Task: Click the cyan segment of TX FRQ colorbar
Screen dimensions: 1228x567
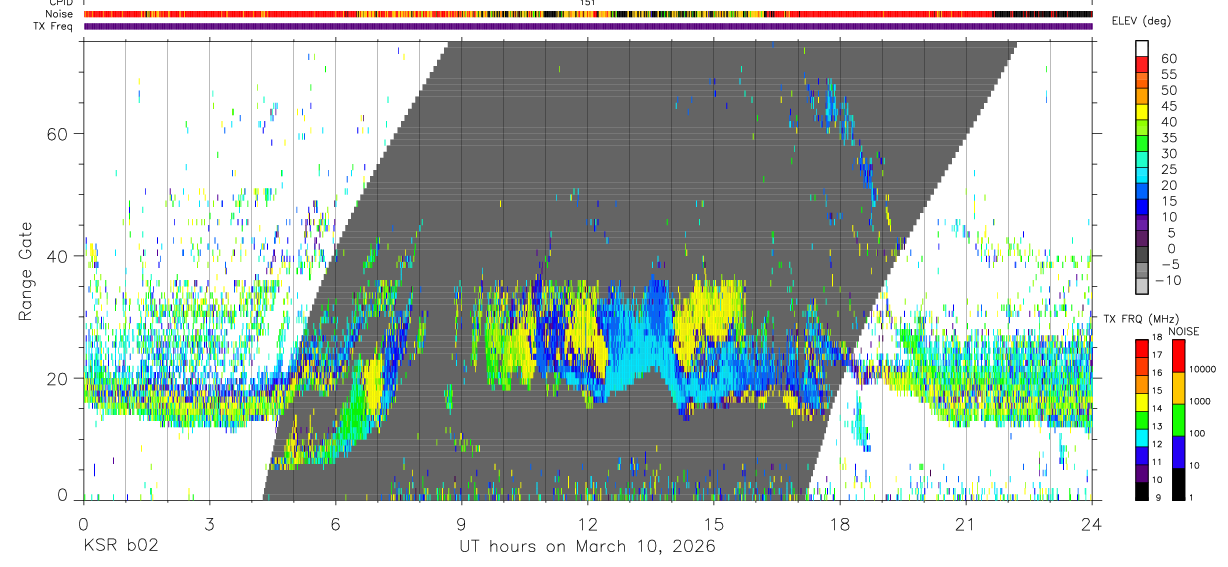Action: [x=1141, y=438]
